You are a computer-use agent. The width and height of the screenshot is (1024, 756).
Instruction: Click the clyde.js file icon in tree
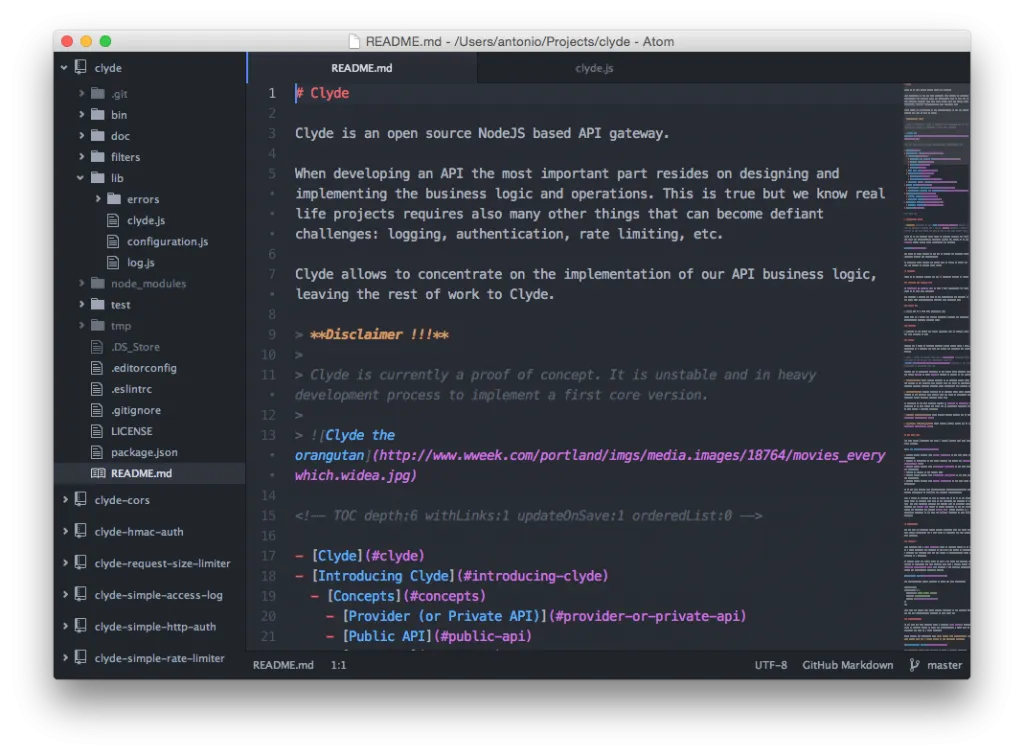point(113,220)
